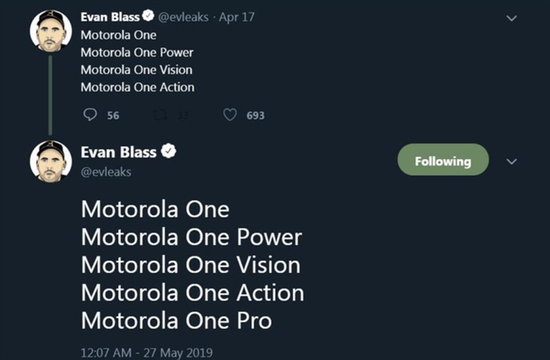Open Evan Blass avatar on the Apr 17 tweet
The image size is (550, 360).
[51, 31]
